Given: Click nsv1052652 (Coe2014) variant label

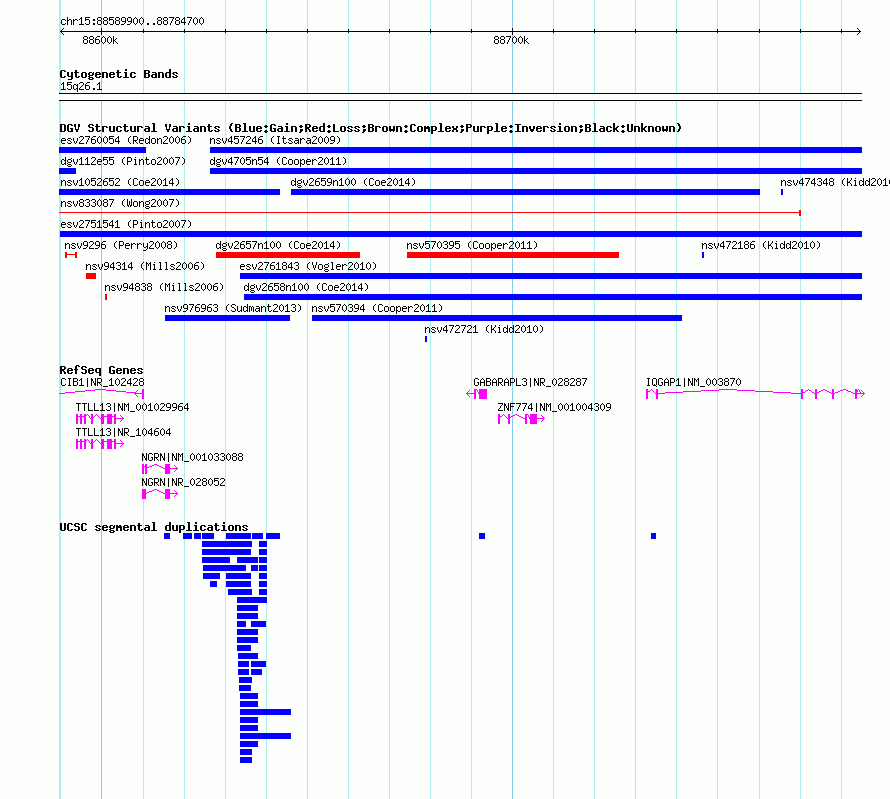Looking at the screenshot, I should pos(120,182).
